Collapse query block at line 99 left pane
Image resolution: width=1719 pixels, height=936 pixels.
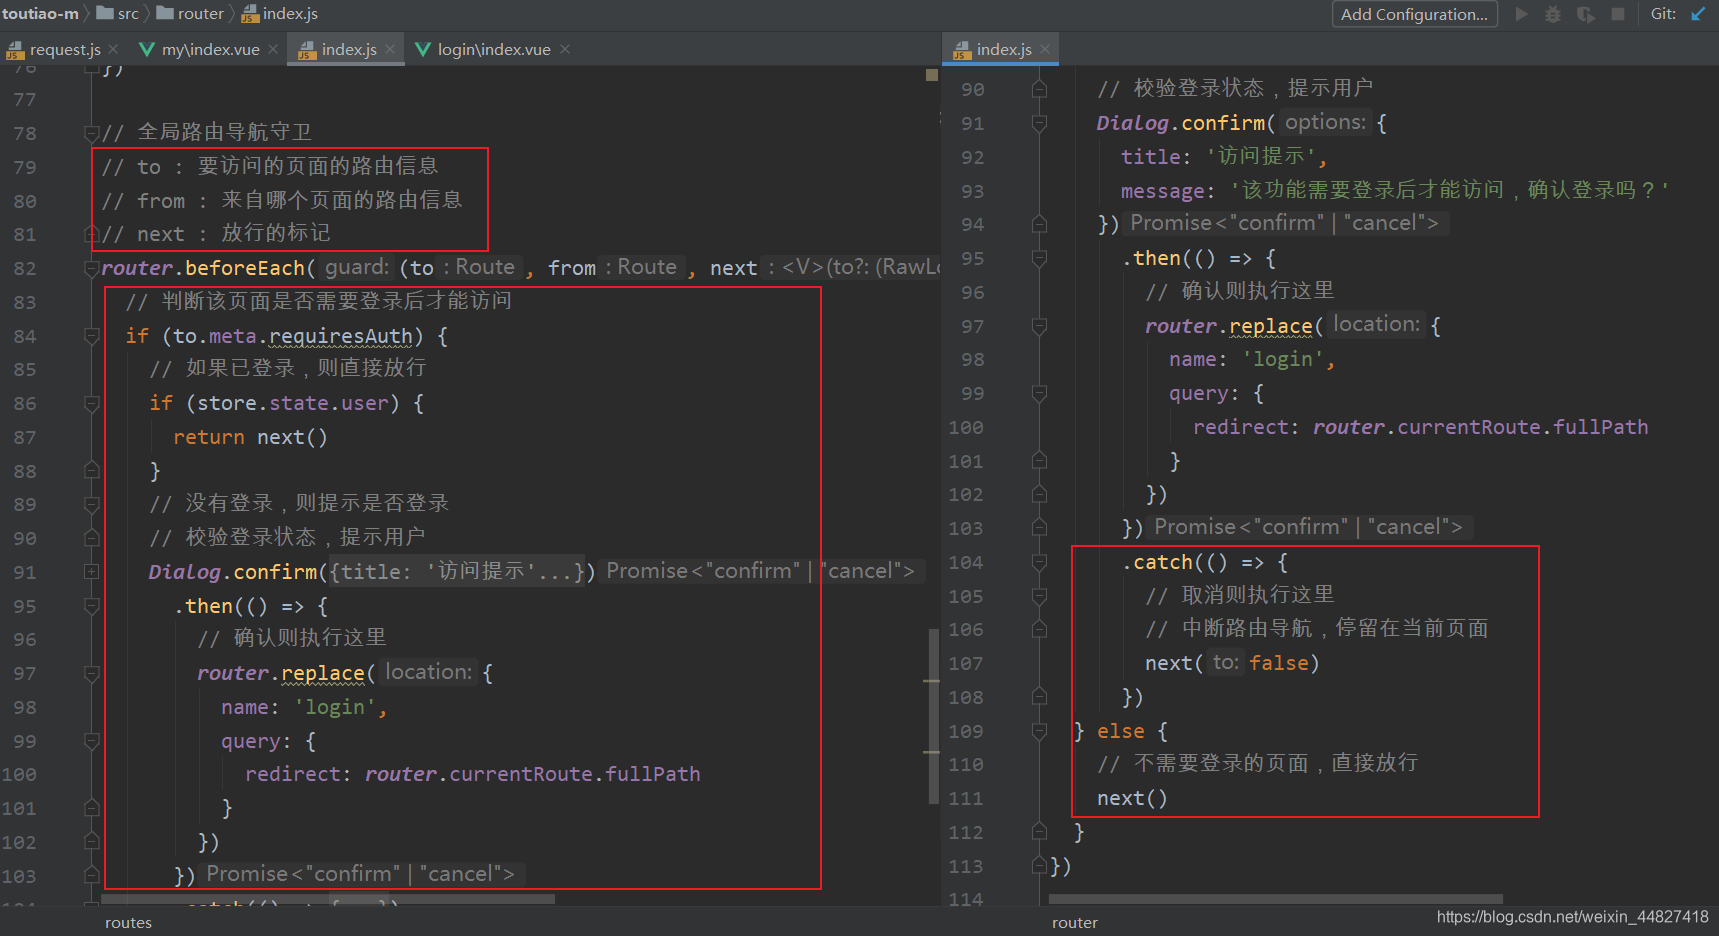92,741
